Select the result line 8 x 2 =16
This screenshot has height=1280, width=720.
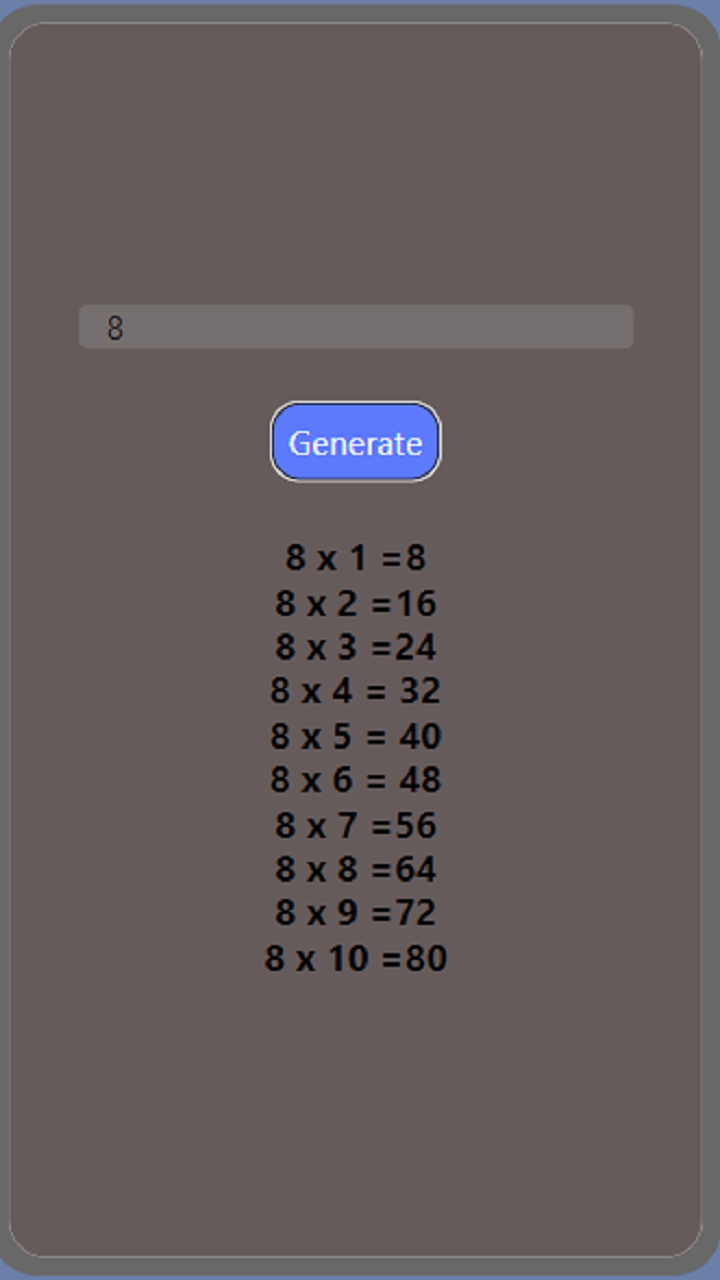(x=355, y=603)
